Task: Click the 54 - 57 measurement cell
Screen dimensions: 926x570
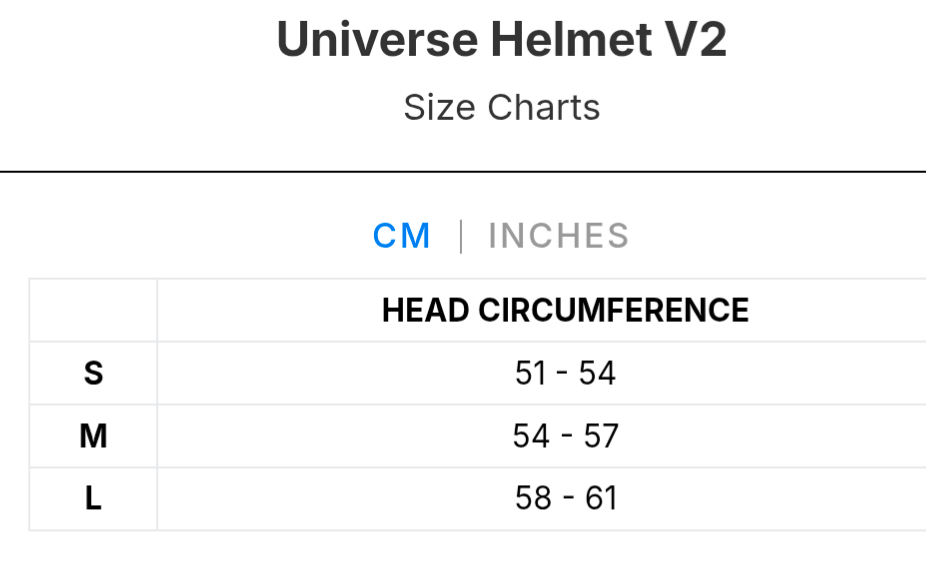Action: (565, 436)
